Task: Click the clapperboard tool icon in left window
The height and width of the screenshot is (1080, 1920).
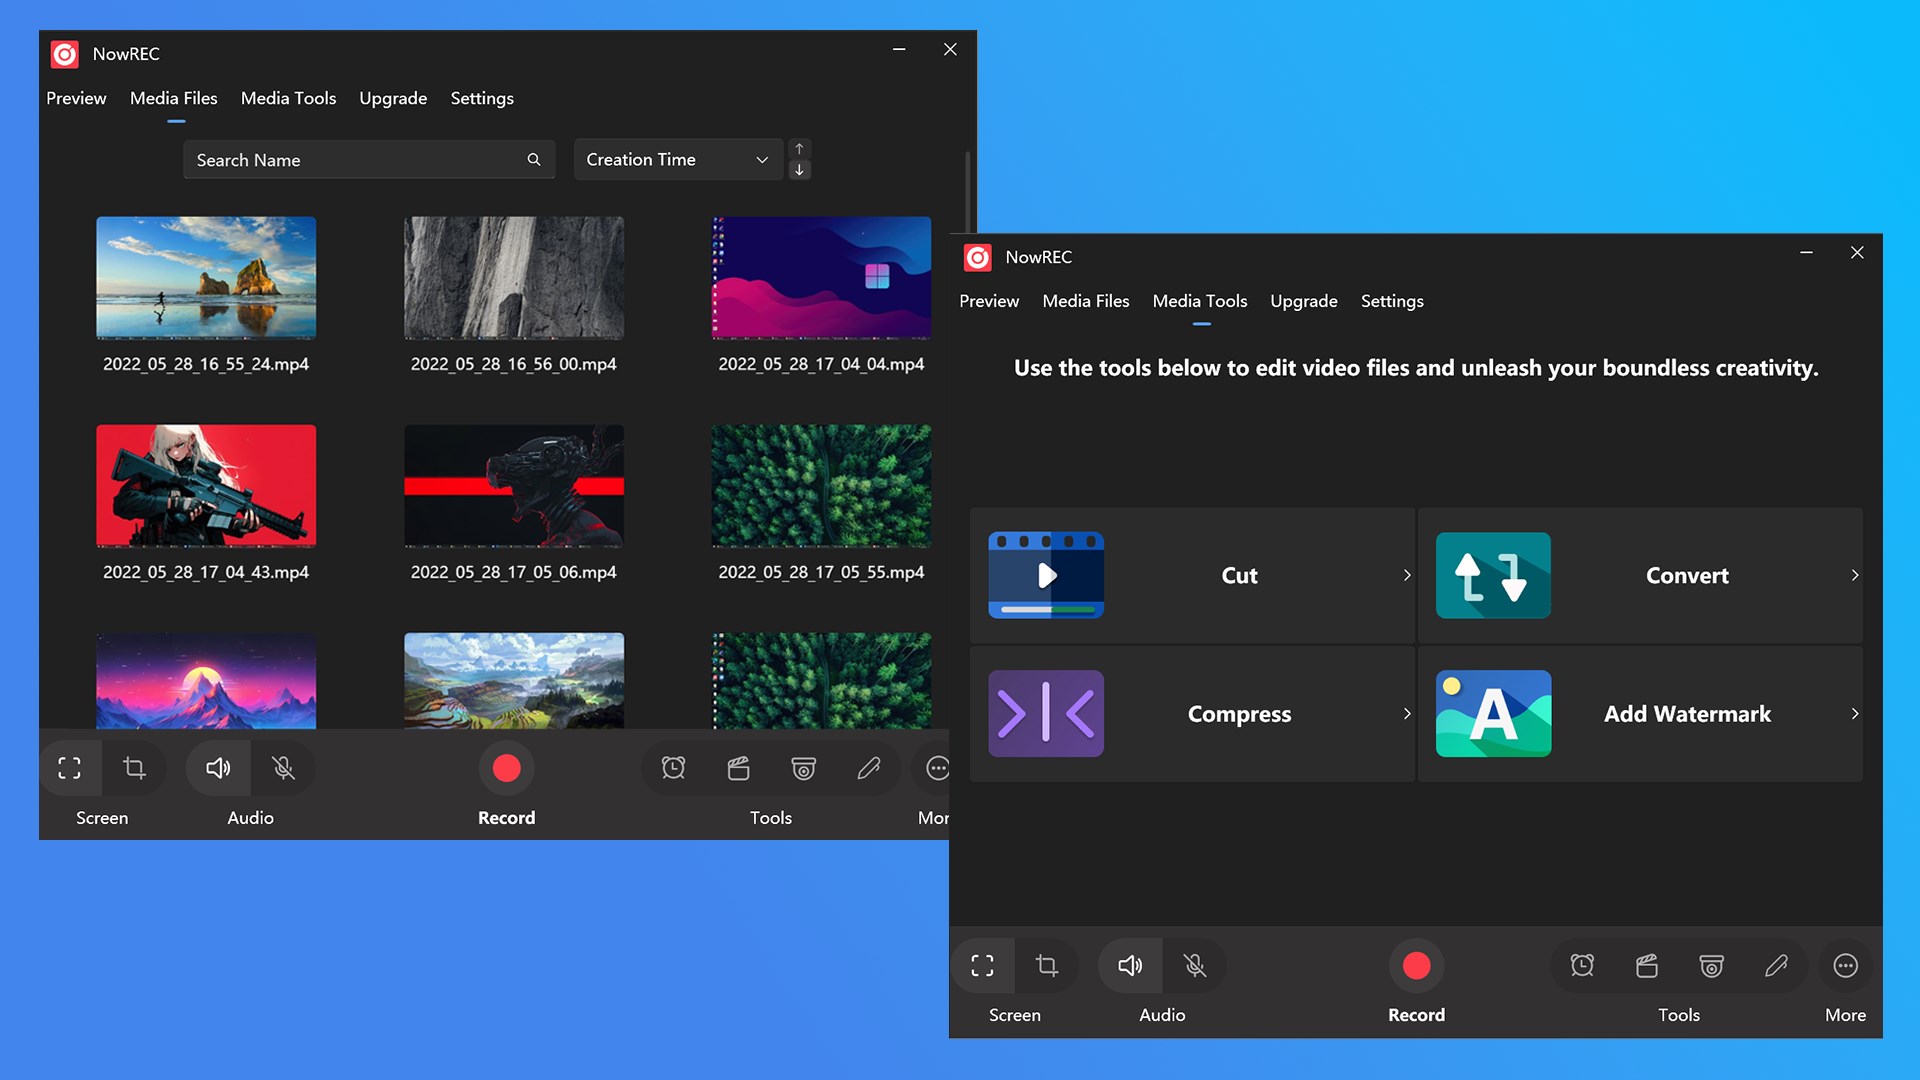Action: pyautogui.click(x=738, y=768)
